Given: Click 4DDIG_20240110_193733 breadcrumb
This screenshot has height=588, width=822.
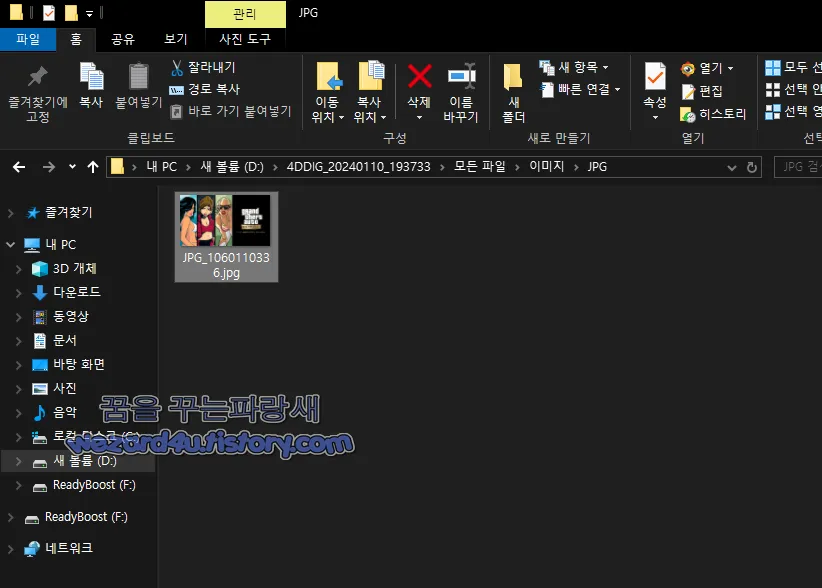Looking at the screenshot, I should pyautogui.click(x=358, y=167).
